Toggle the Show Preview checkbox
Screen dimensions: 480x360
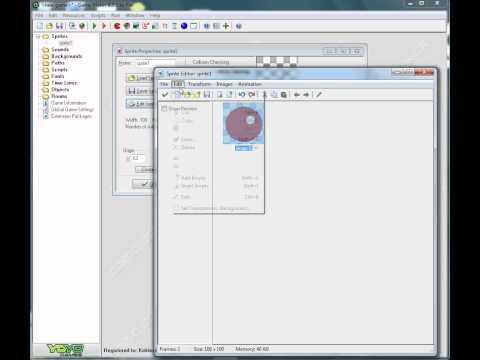tap(164, 108)
